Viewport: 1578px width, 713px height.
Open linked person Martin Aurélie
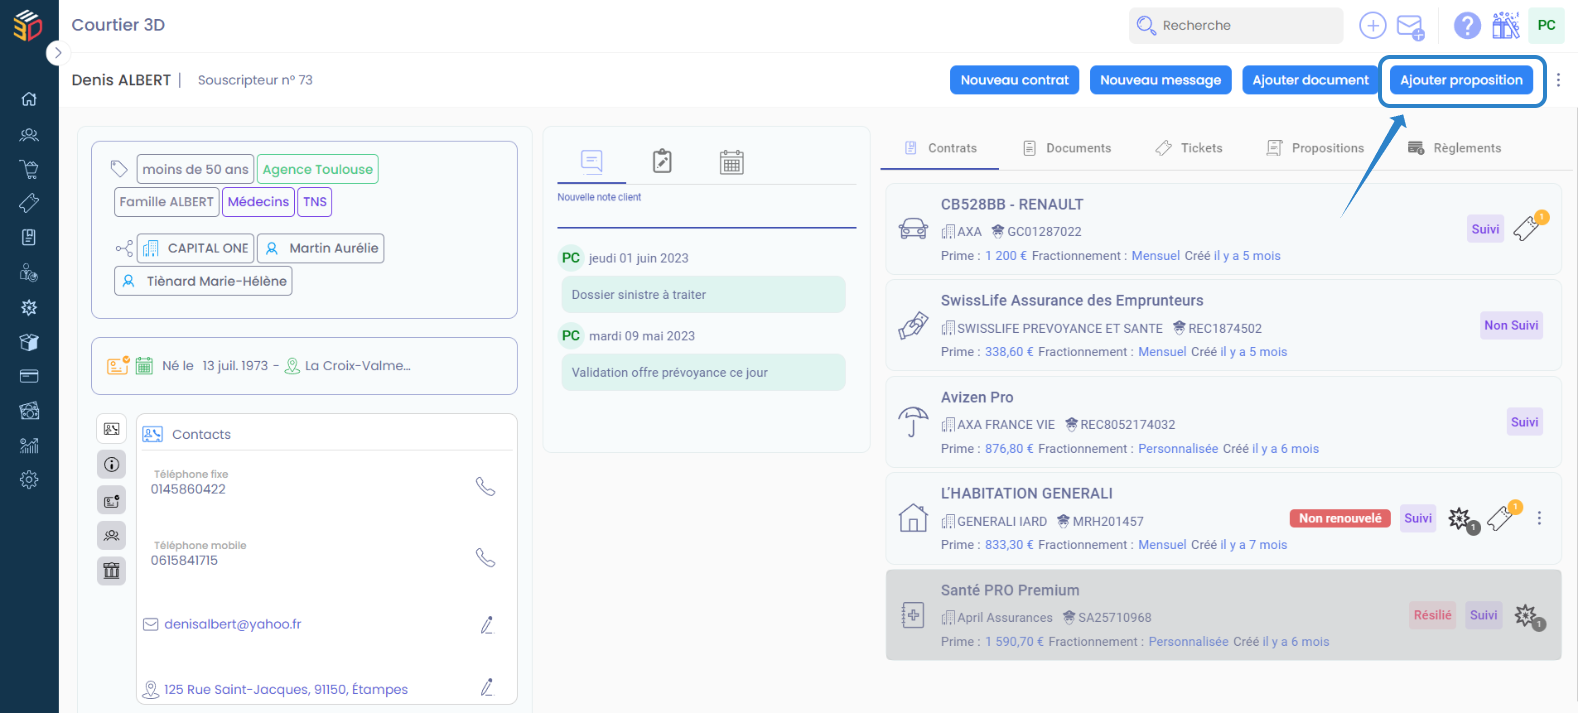click(320, 248)
